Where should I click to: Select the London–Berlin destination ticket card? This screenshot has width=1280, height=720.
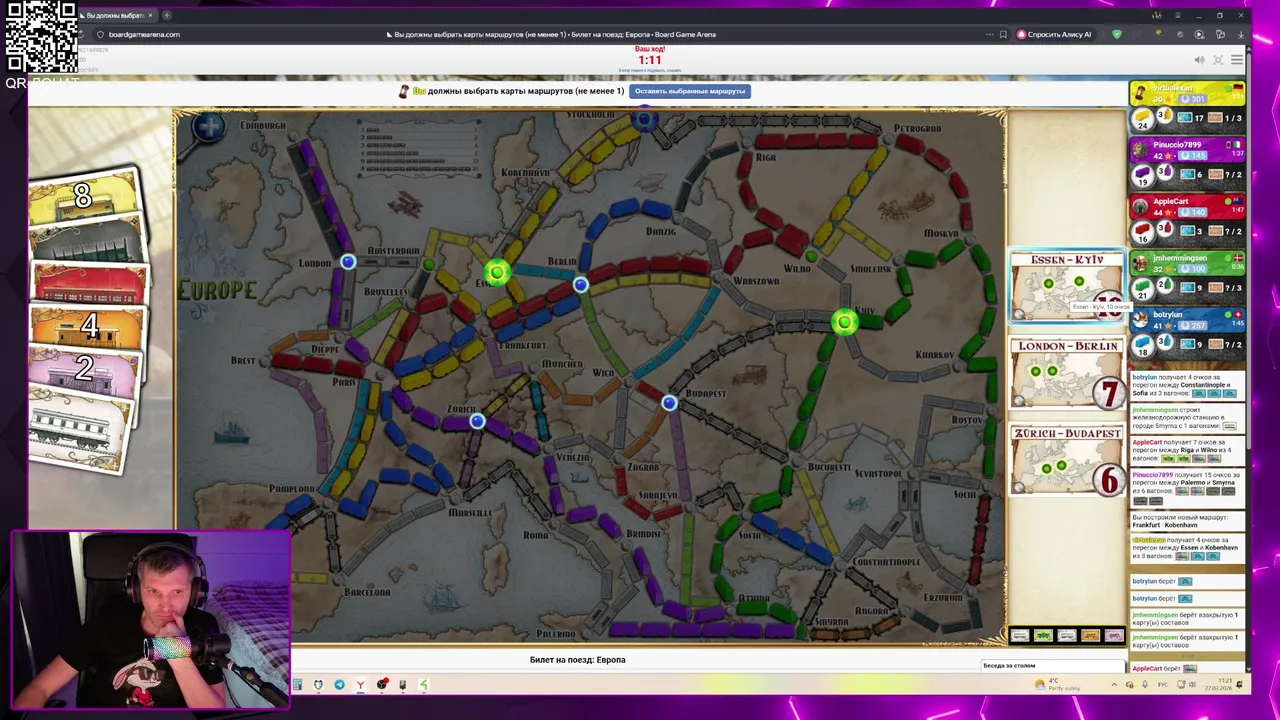1067,373
